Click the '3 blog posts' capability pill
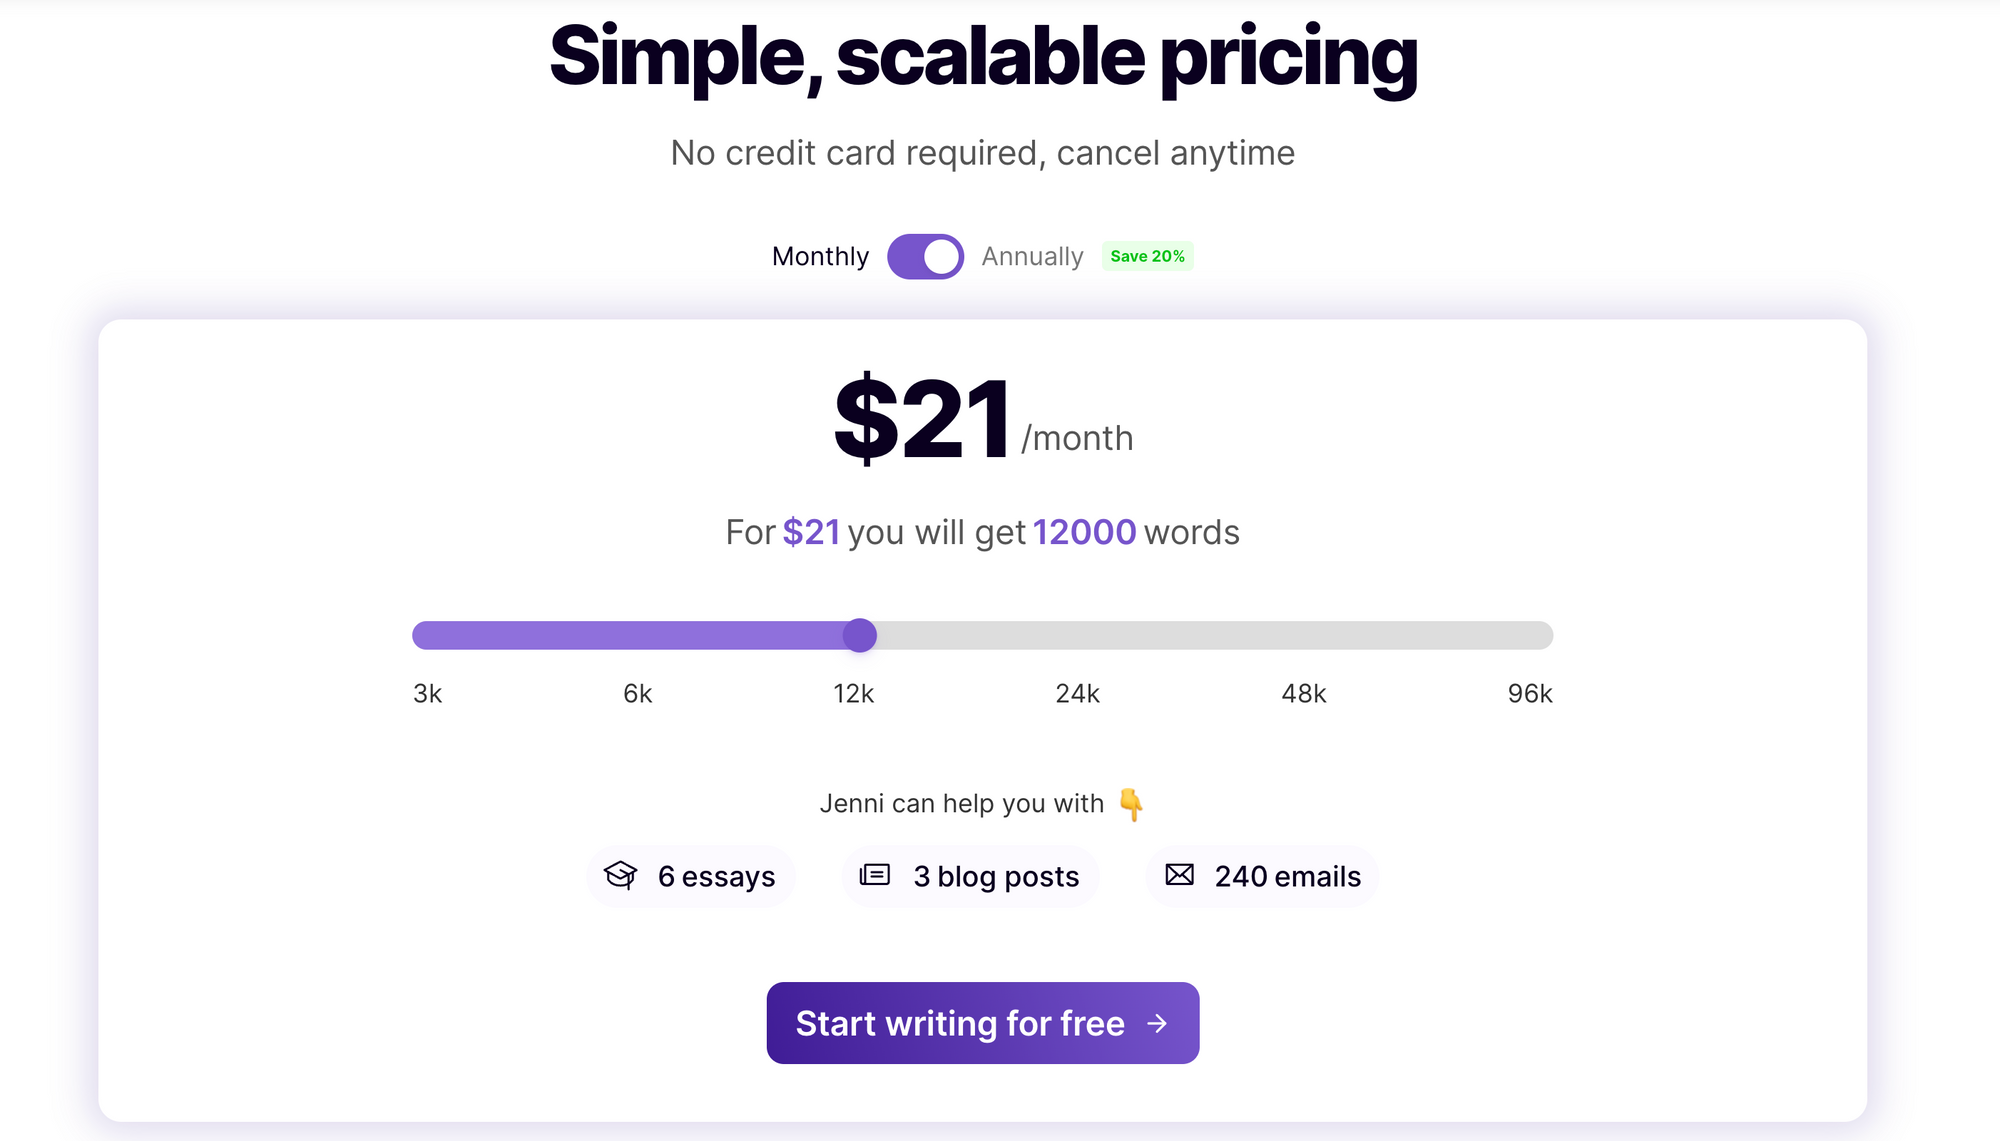The height and width of the screenshot is (1141, 2000). pyautogui.click(x=969, y=876)
